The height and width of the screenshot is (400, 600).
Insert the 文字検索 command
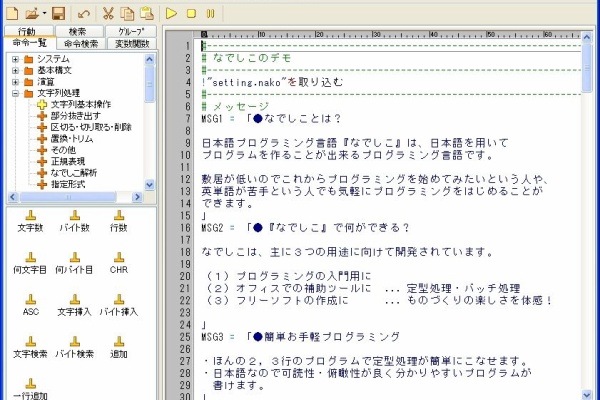[x=30, y=348]
